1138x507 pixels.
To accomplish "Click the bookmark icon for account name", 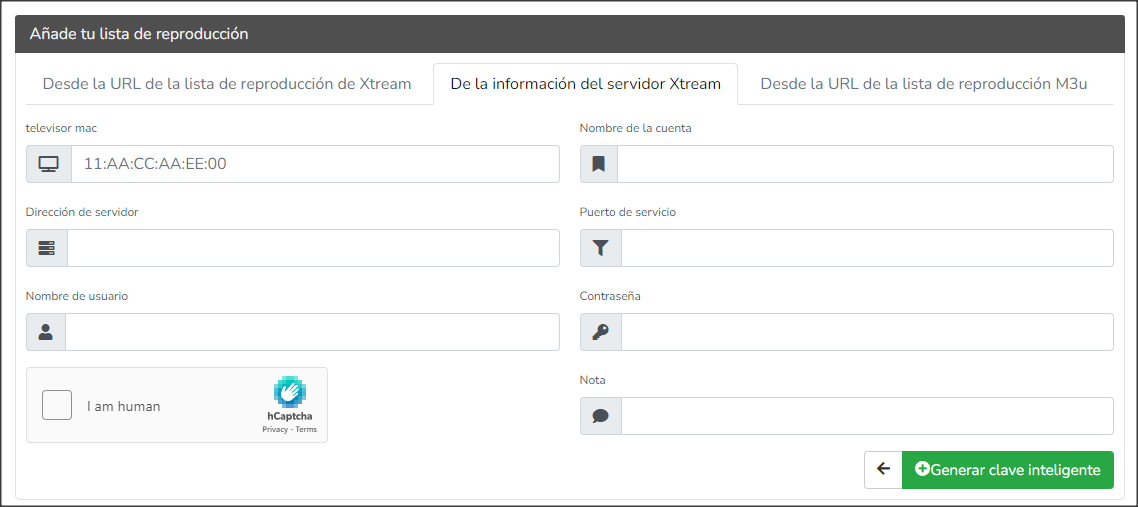I will [599, 164].
